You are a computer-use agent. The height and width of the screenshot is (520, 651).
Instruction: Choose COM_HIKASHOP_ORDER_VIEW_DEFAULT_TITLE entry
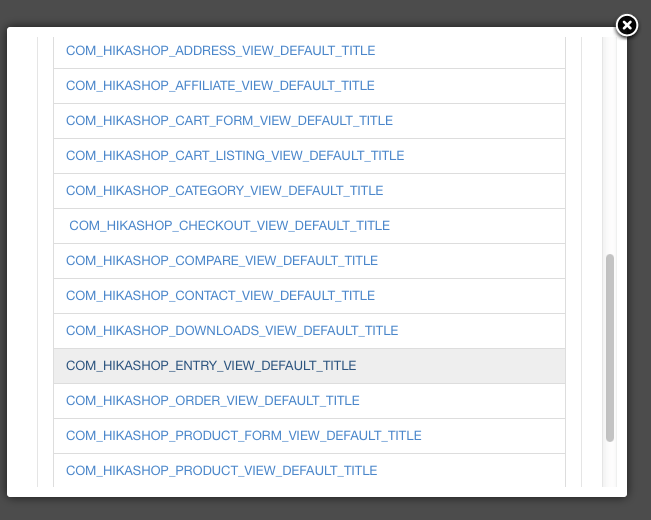(213, 400)
